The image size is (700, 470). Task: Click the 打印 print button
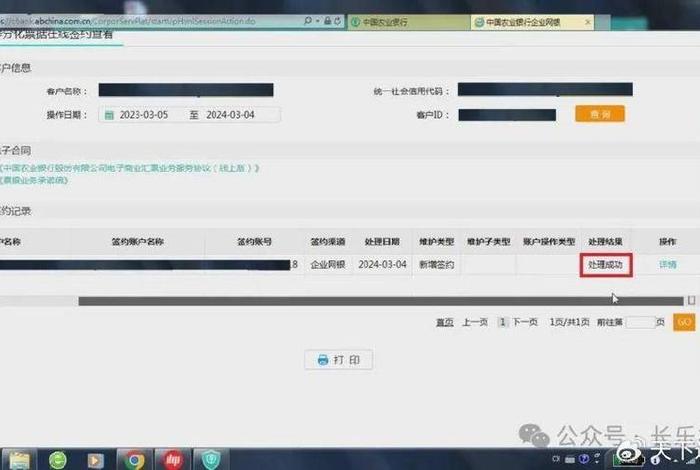pyautogui.click(x=338, y=360)
